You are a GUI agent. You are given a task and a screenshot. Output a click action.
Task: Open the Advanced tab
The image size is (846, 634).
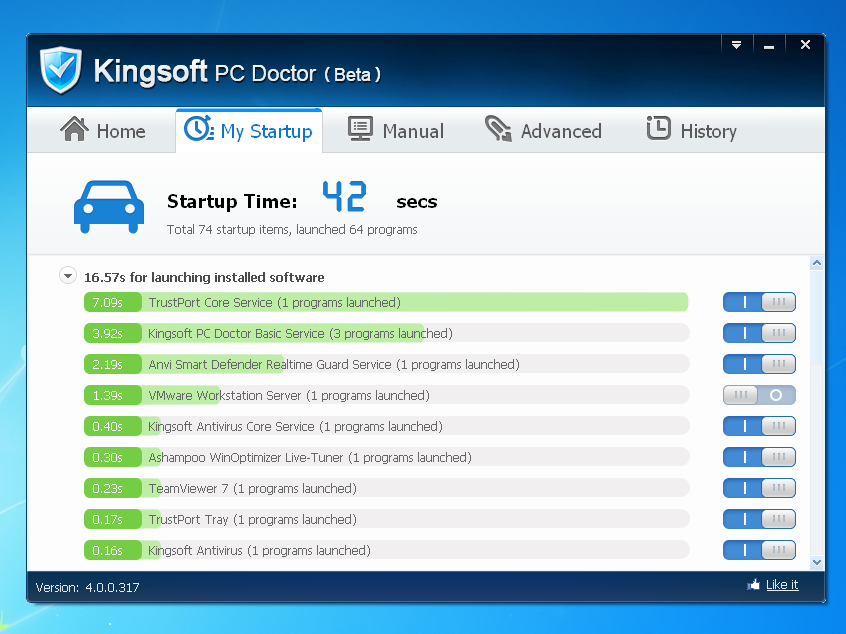pyautogui.click(x=543, y=131)
